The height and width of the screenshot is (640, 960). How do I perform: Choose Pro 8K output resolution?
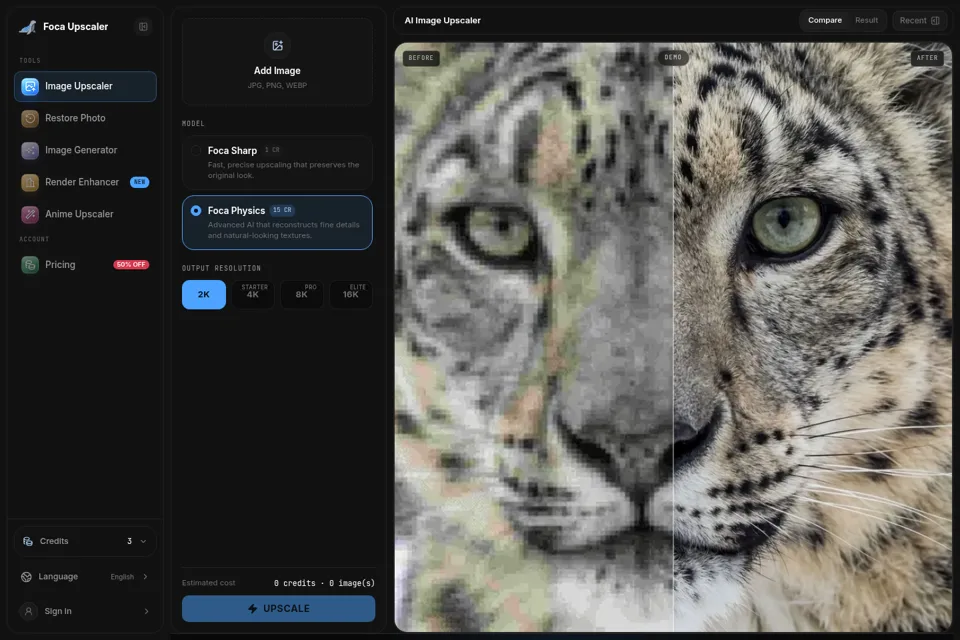pos(302,295)
